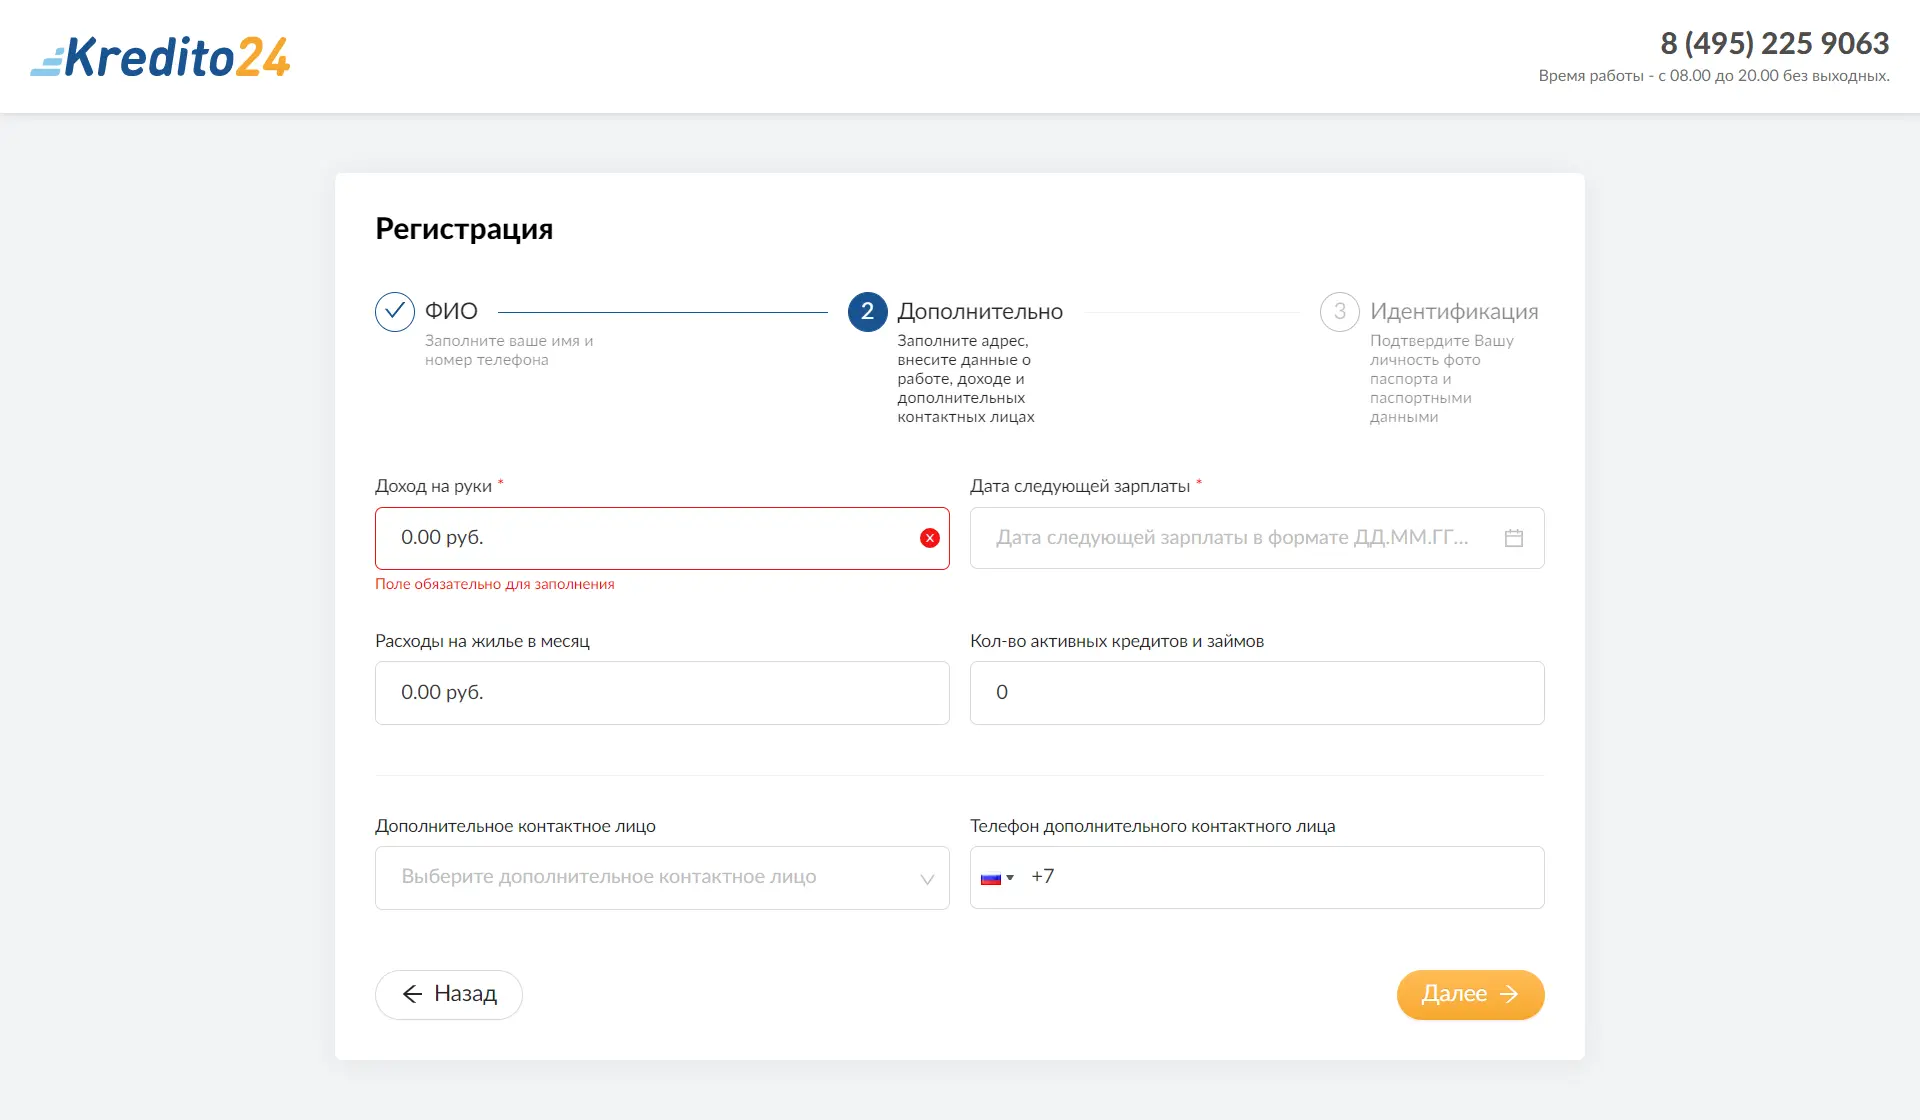Click the 'Кол-во активных кредитов и займов' label
Image resolution: width=1920 pixels, height=1120 pixels.
[x=1117, y=641]
